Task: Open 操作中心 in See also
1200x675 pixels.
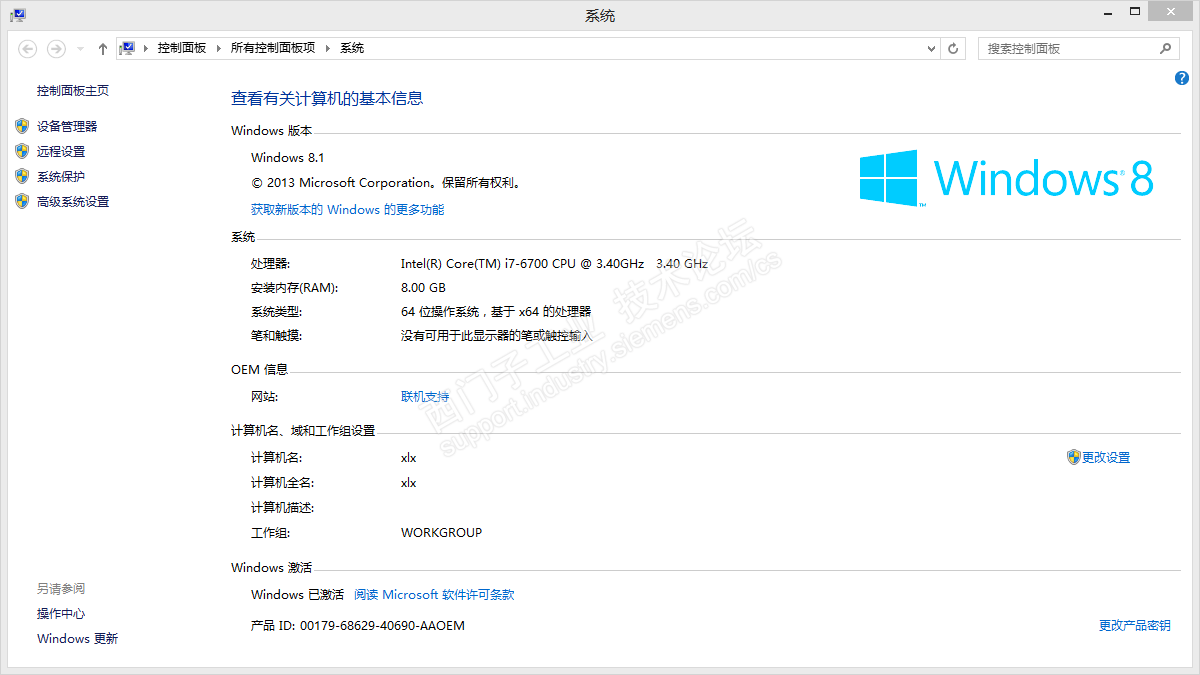Action: pyautogui.click(x=61, y=614)
